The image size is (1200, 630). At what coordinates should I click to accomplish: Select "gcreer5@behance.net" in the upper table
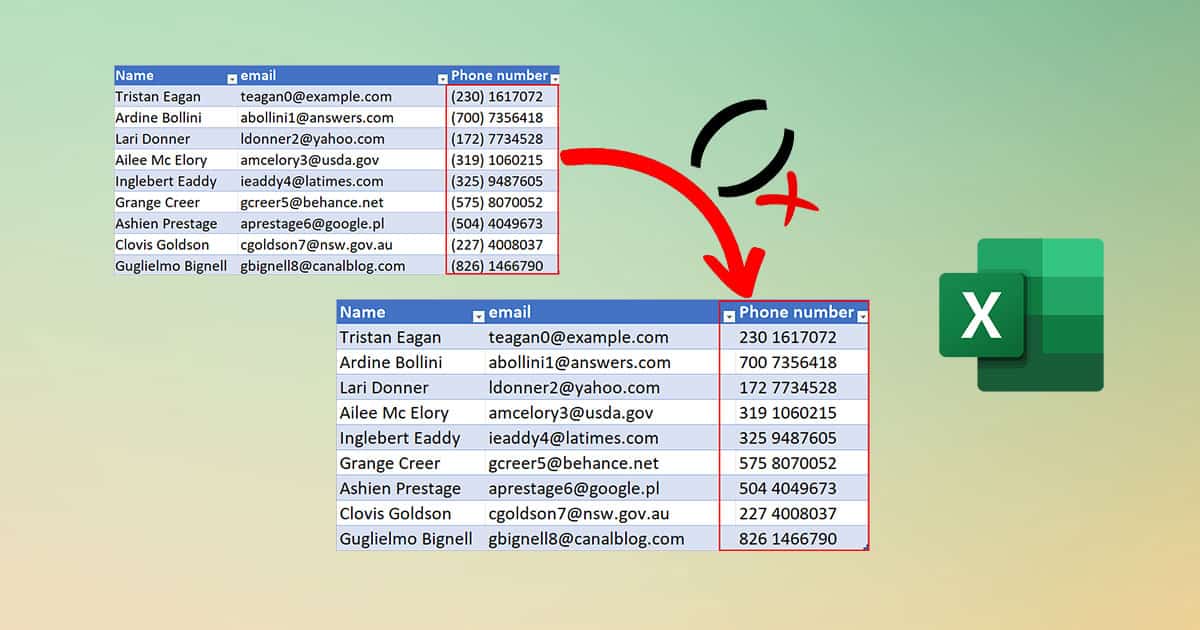click(x=312, y=202)
